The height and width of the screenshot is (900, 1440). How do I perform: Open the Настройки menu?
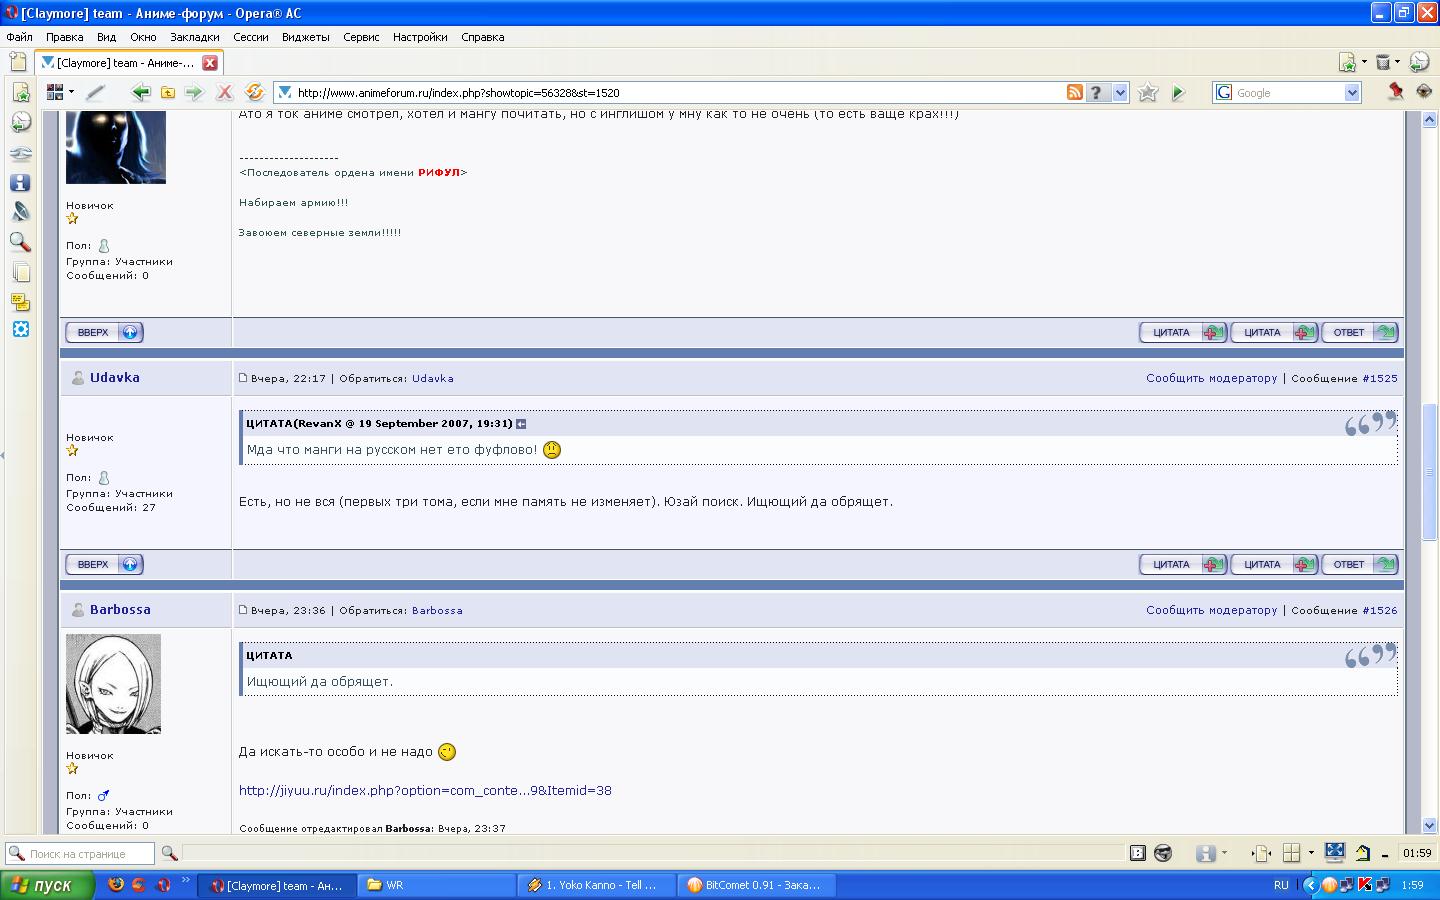[420, 37]
